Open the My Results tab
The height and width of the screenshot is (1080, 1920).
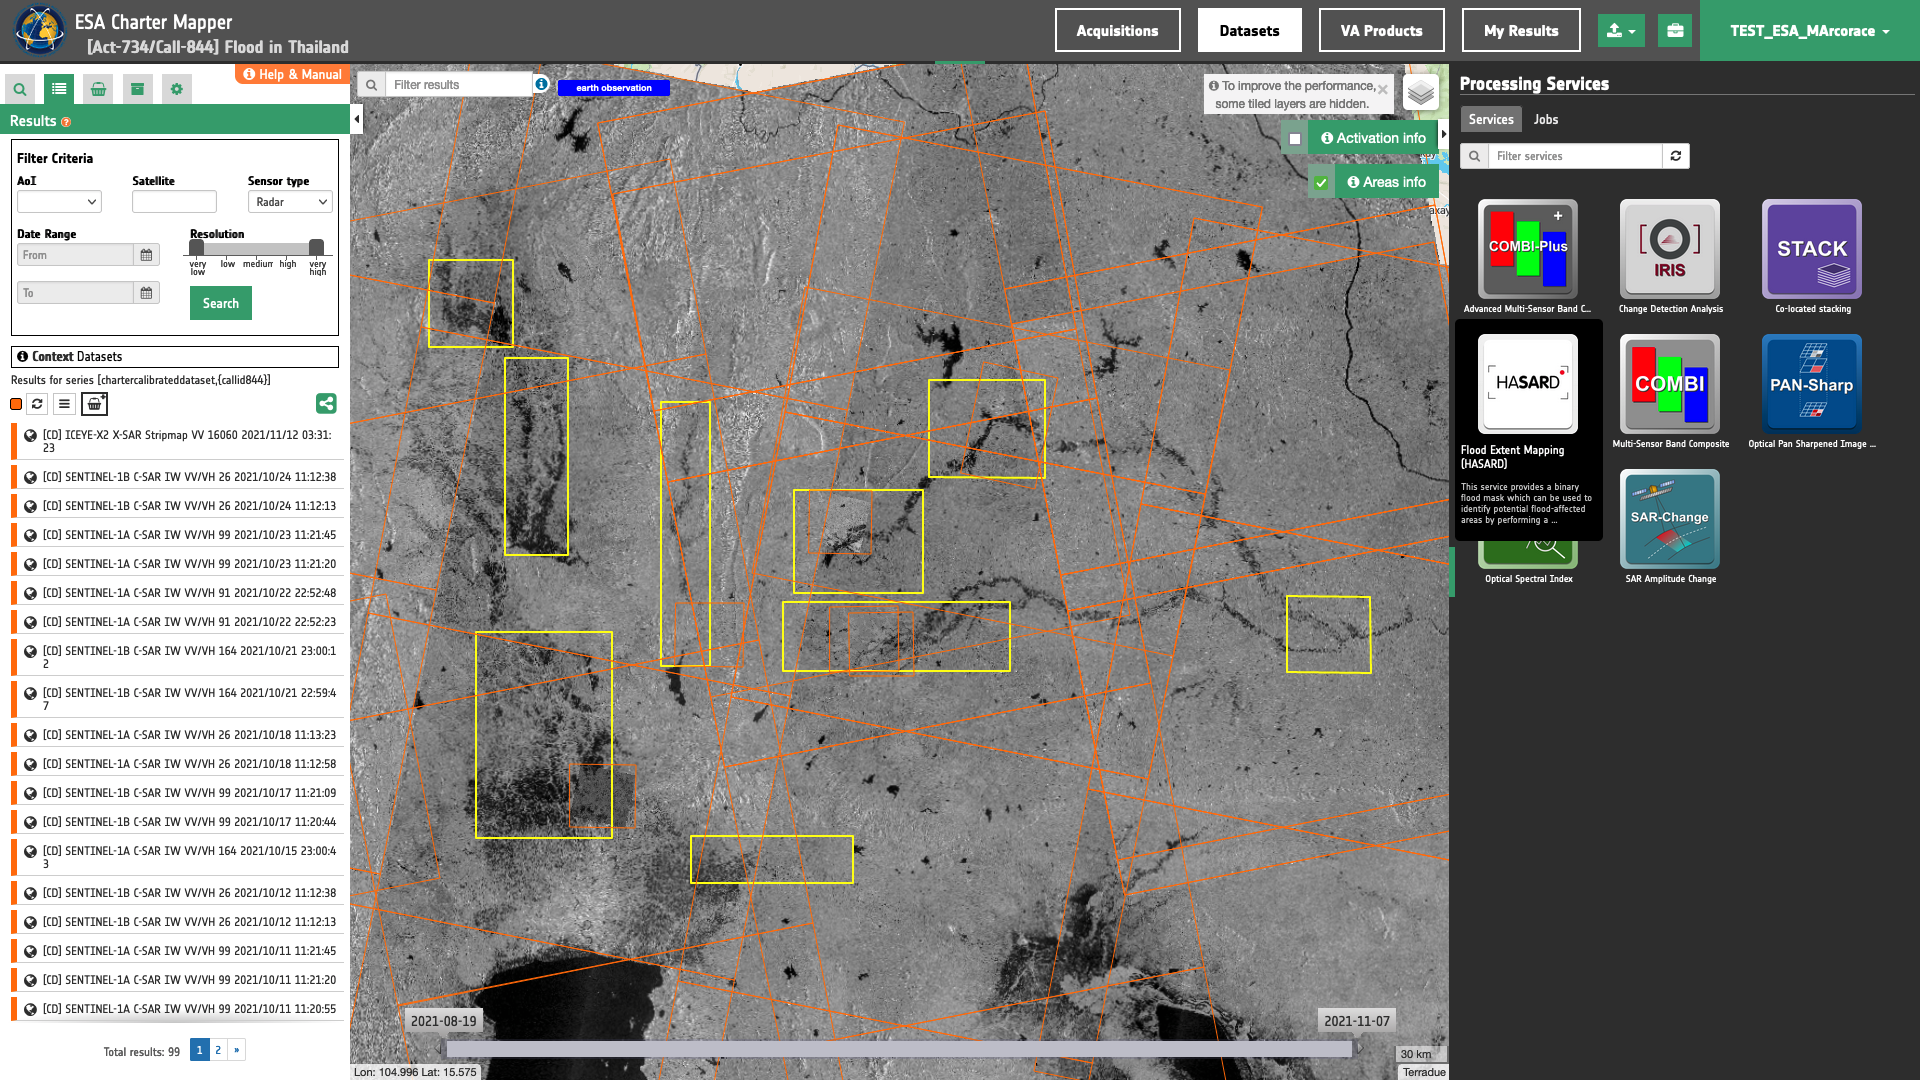point(1520,31)
